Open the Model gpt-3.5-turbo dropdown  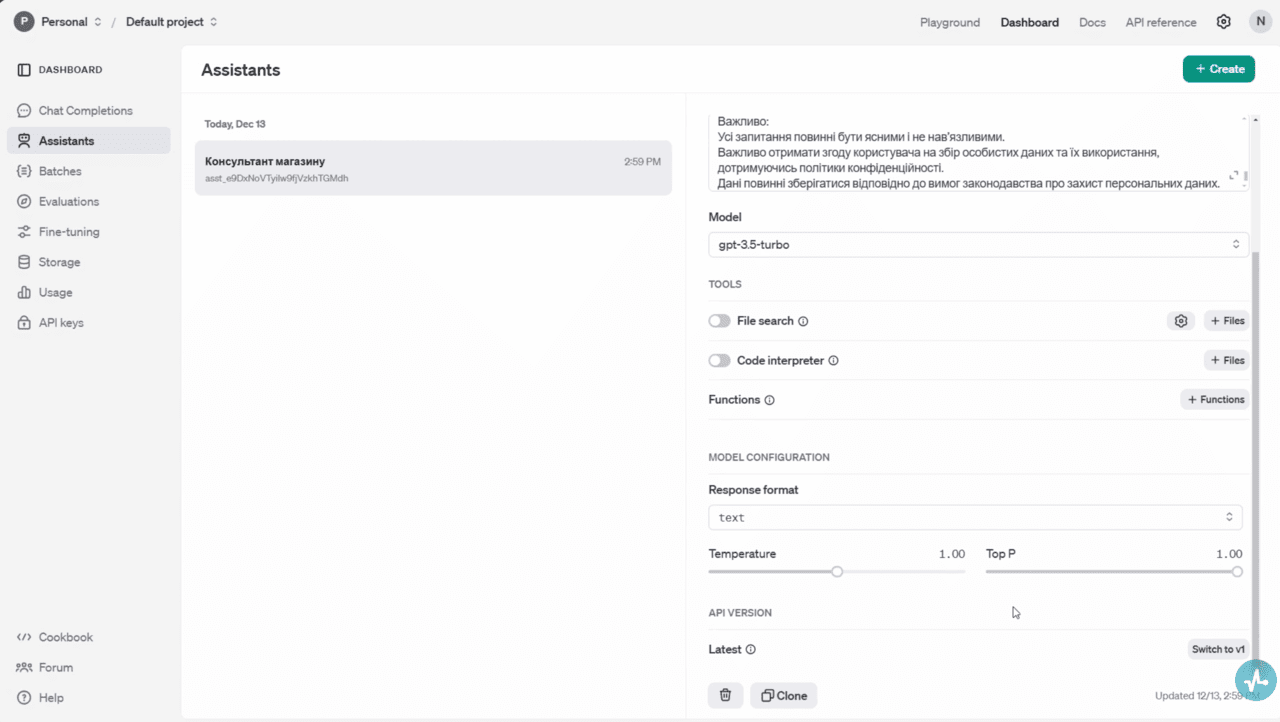tap(978, 244)
